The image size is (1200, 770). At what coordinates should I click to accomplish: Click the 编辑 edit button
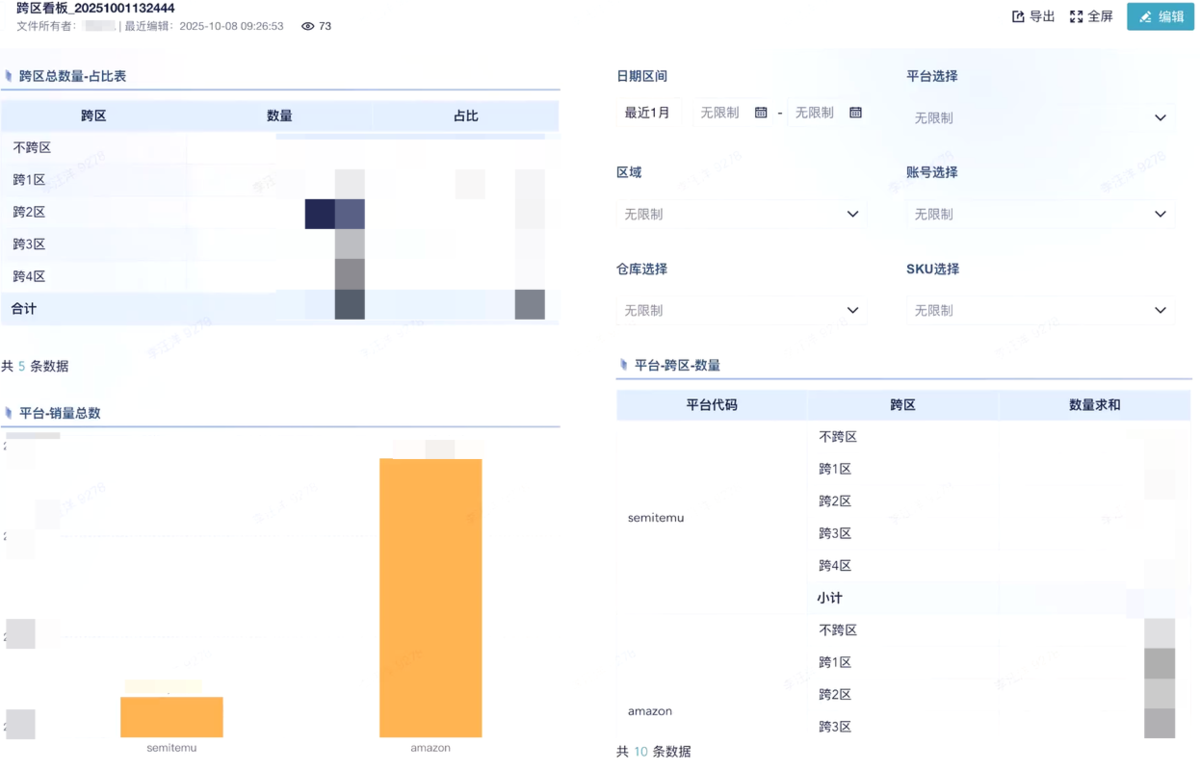click(x=1160, y=17)
